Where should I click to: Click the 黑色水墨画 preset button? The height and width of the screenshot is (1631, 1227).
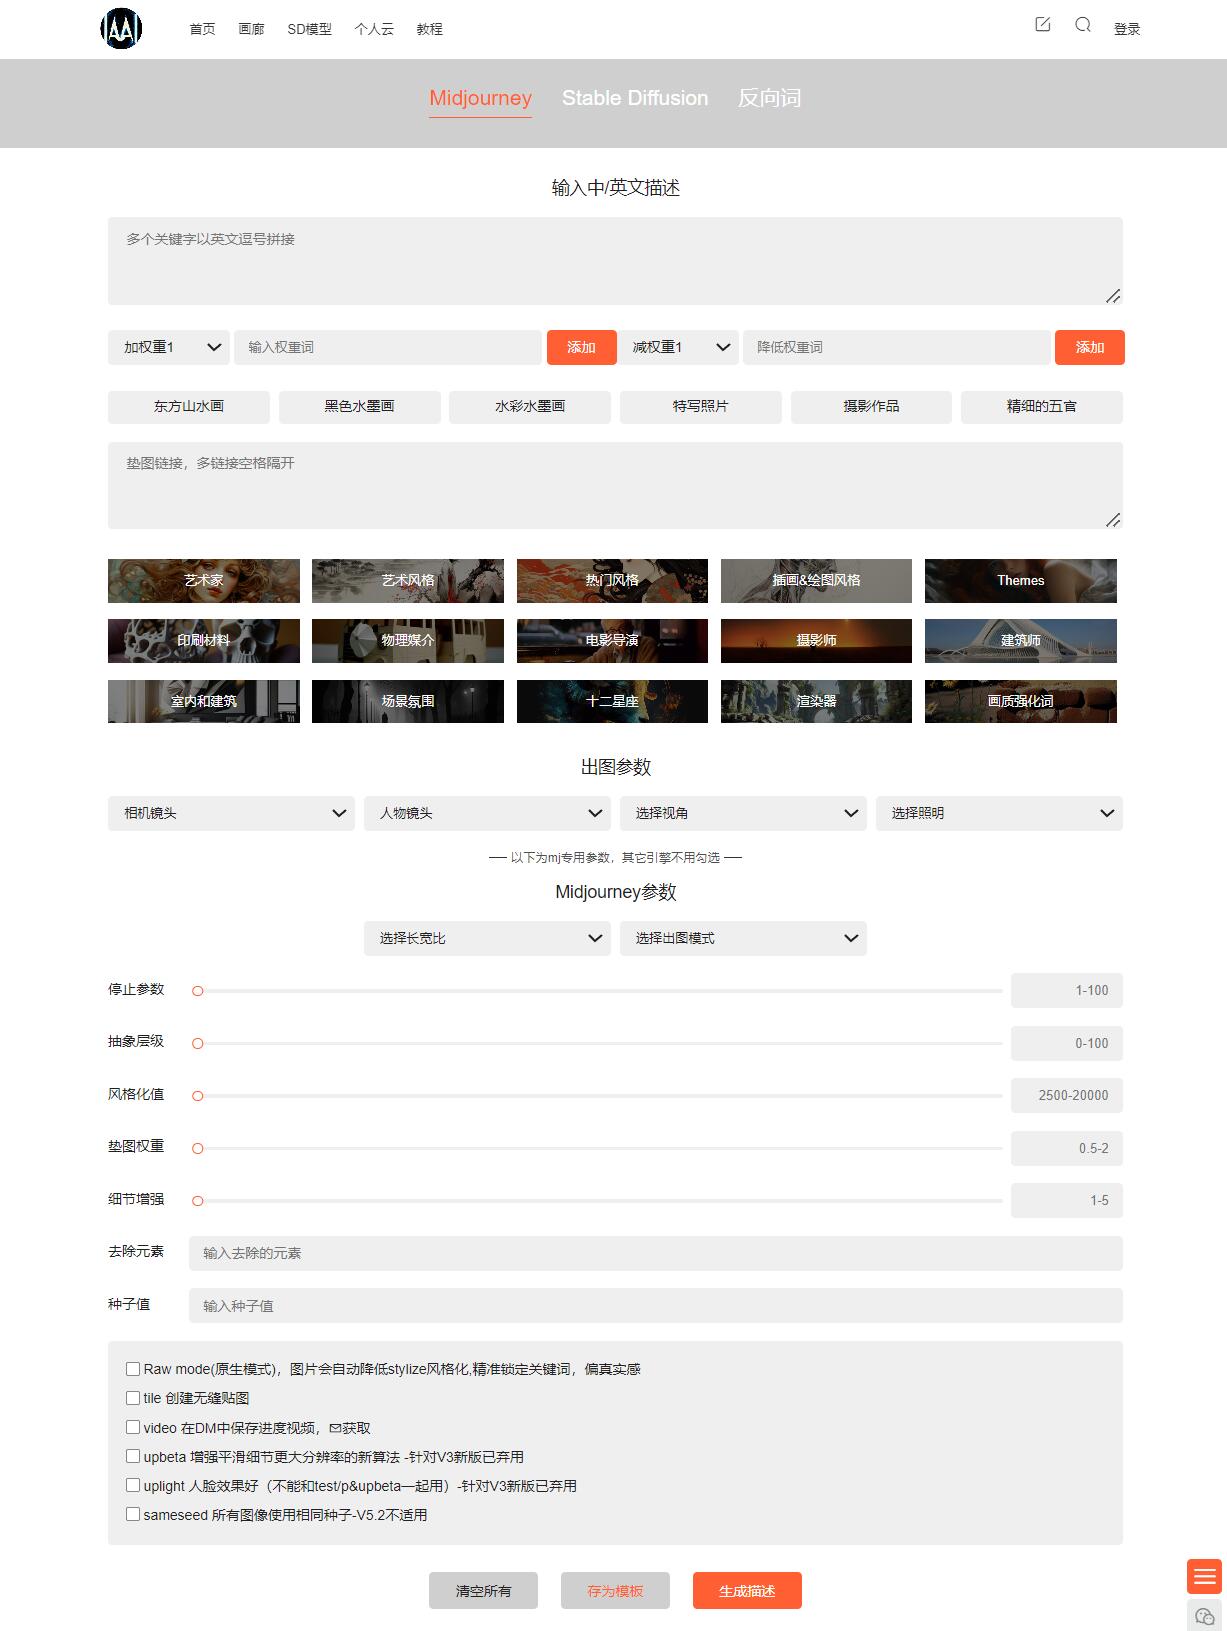359,406
